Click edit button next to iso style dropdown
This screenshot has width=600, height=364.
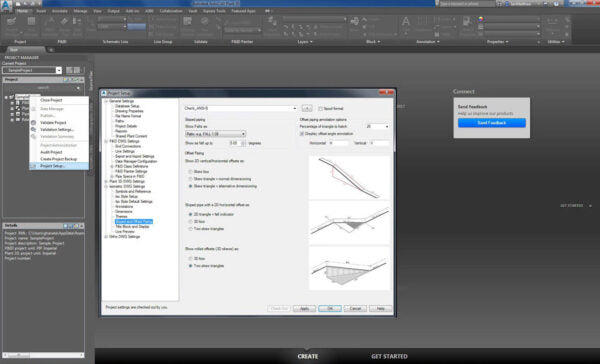click(x=307, y=108)
